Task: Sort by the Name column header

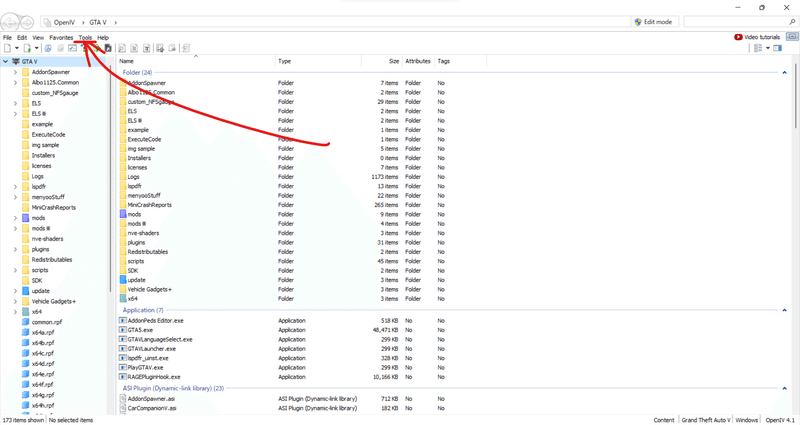Action: [x=197, y=61]
